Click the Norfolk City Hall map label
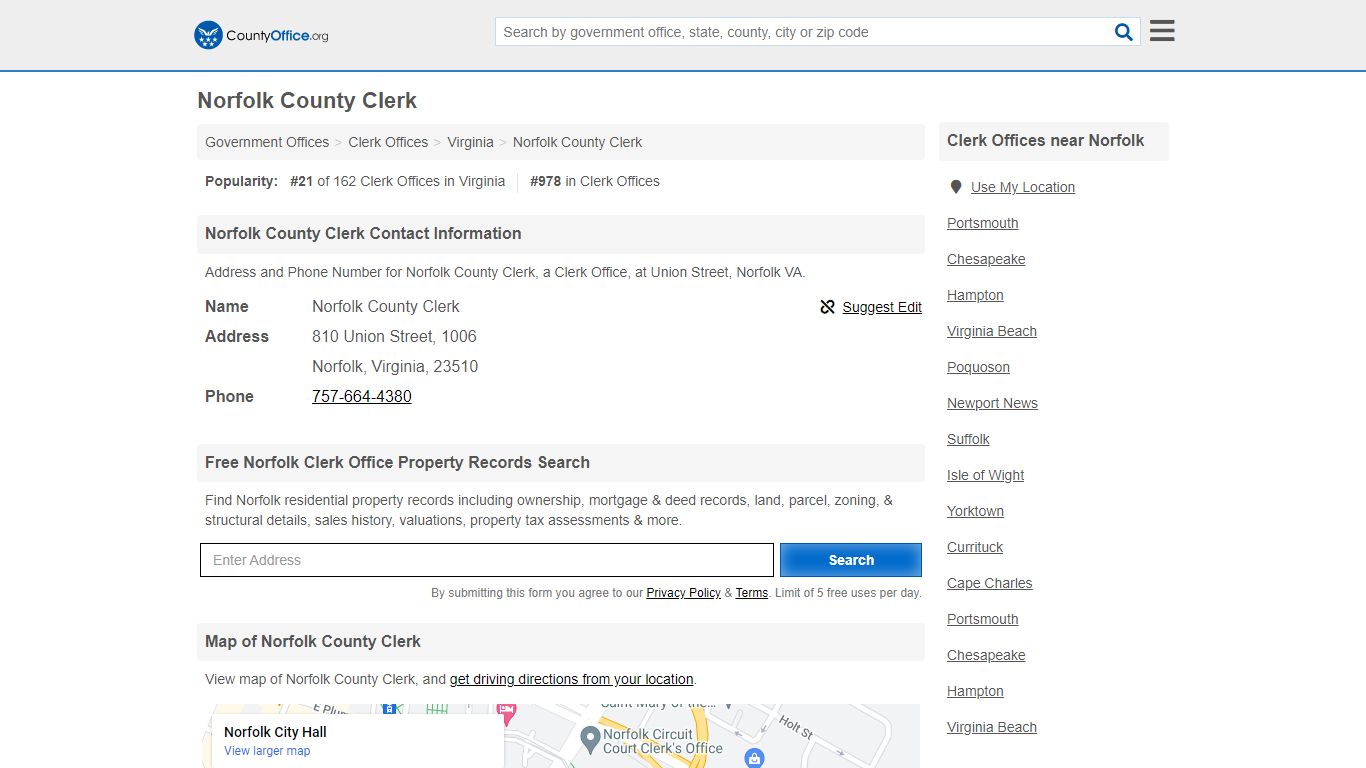This screenshot has height=768, width=1366. click(x=275, y=732)
